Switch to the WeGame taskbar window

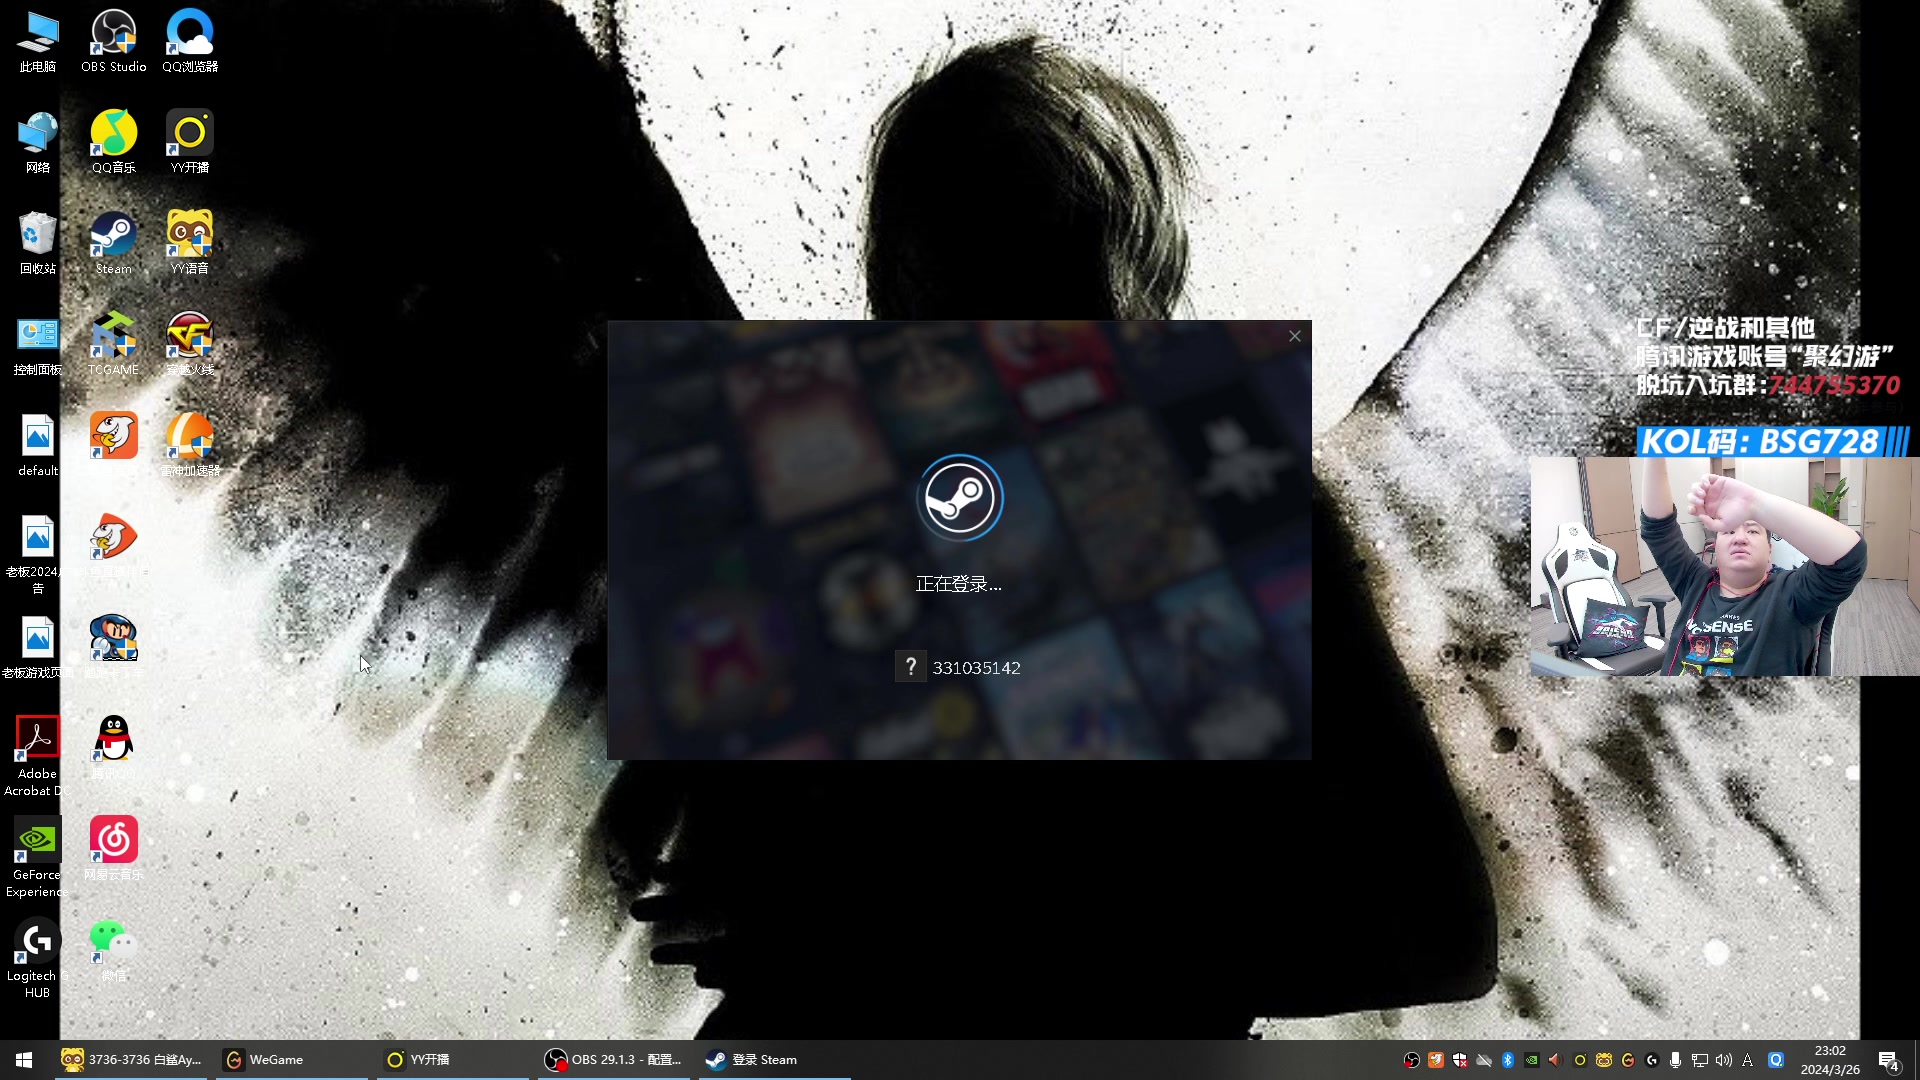pos(292,1060)
